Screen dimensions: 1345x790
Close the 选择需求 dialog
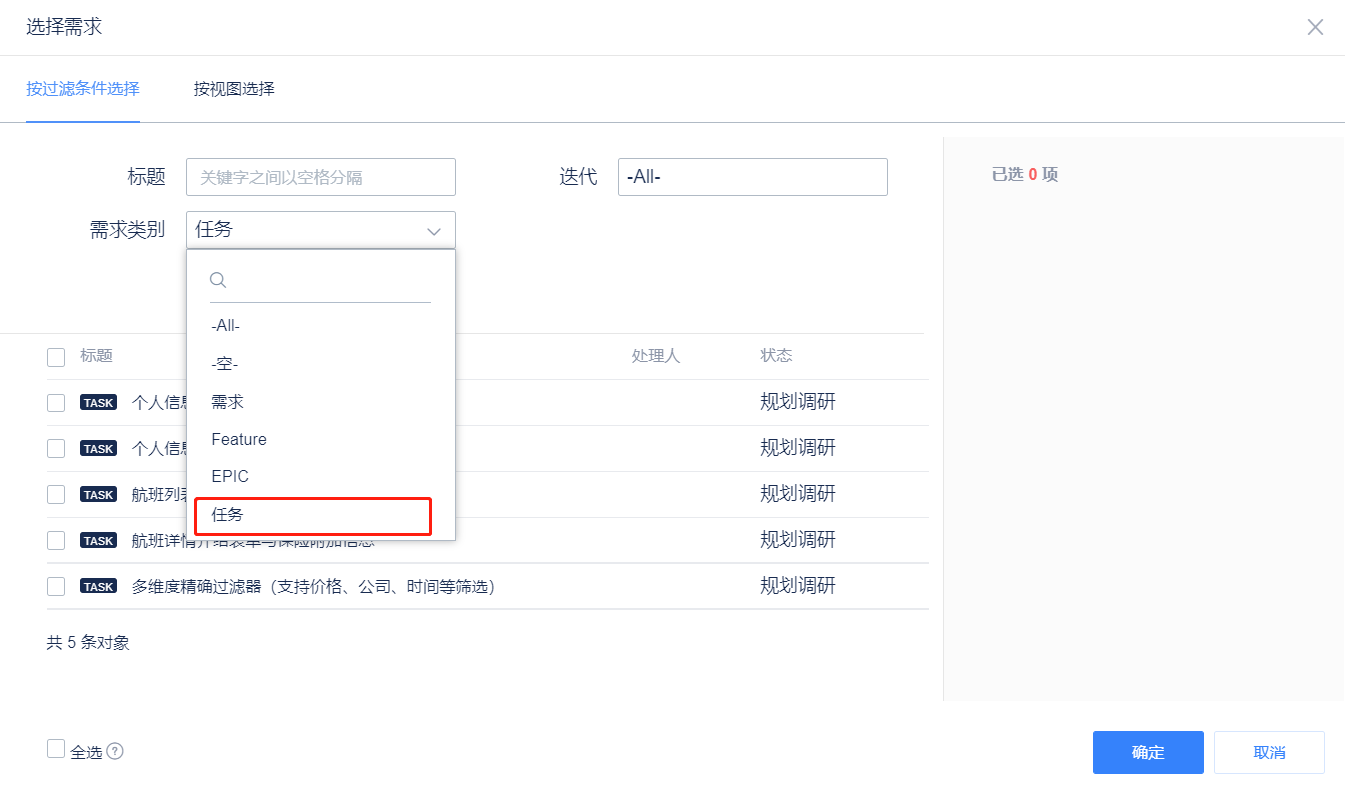coord(1315,27)
